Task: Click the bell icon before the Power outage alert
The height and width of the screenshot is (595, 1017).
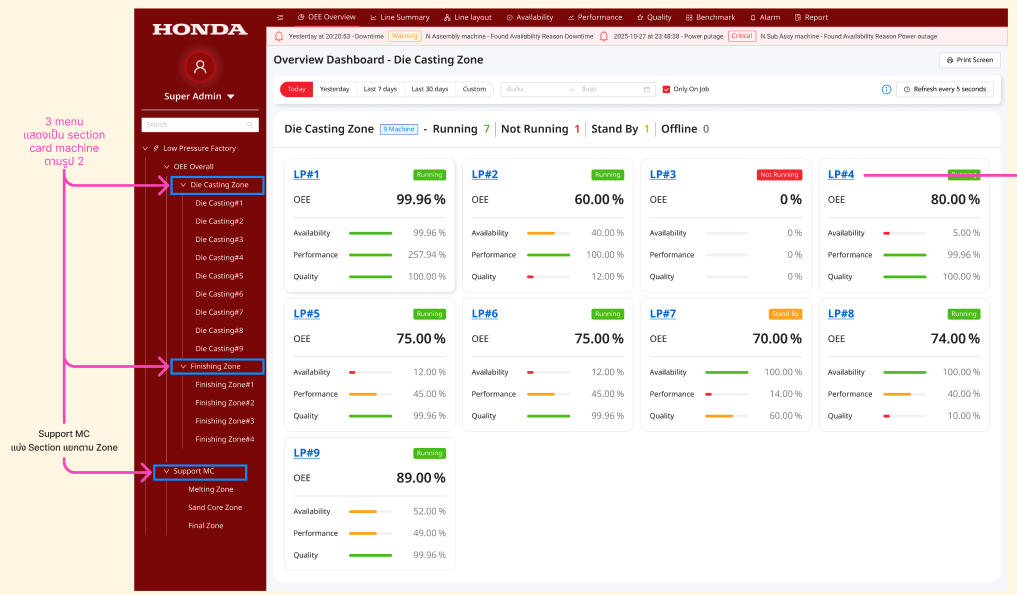Action: tap(604, 36)
